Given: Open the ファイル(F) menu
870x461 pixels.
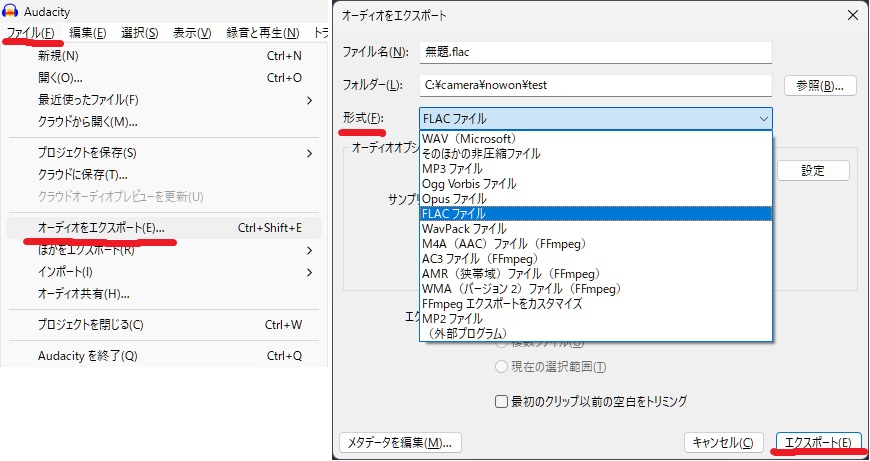Looking at the screenshot, I should click(x=29, y=33).
